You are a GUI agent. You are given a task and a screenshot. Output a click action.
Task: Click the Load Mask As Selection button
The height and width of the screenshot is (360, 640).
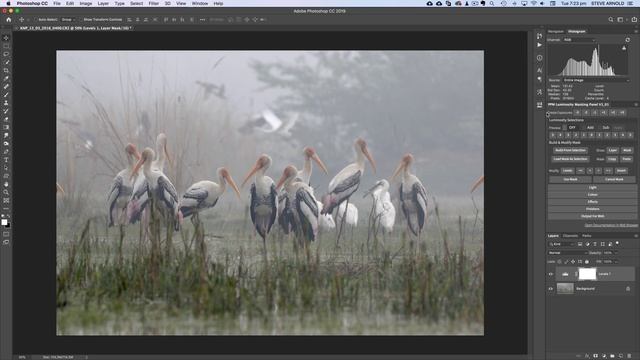570,159
